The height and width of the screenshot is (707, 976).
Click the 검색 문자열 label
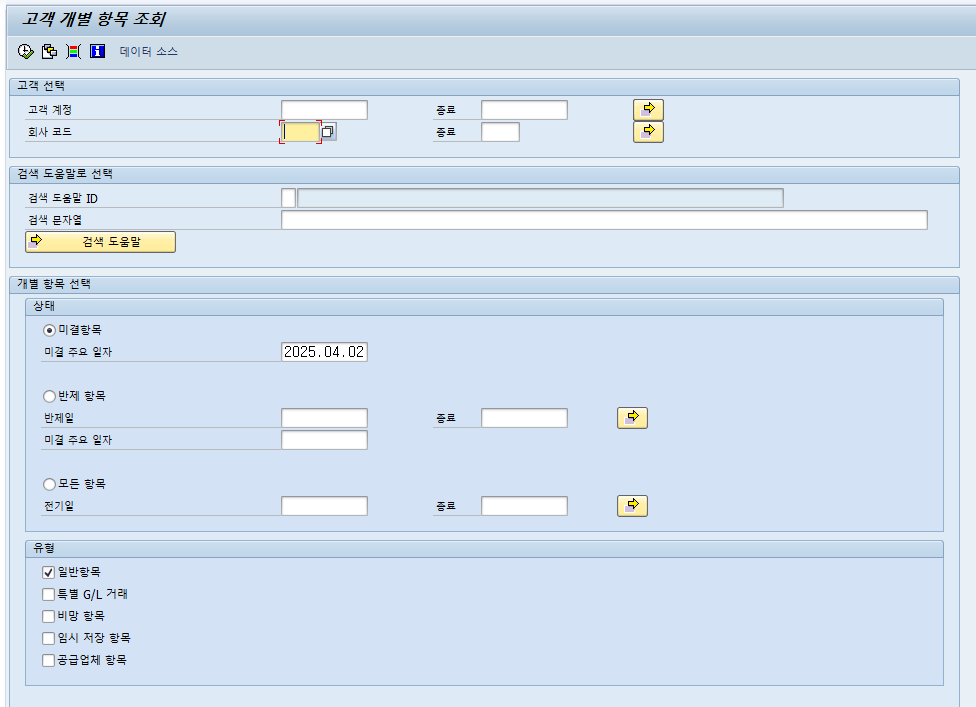(x=55, y=220)
